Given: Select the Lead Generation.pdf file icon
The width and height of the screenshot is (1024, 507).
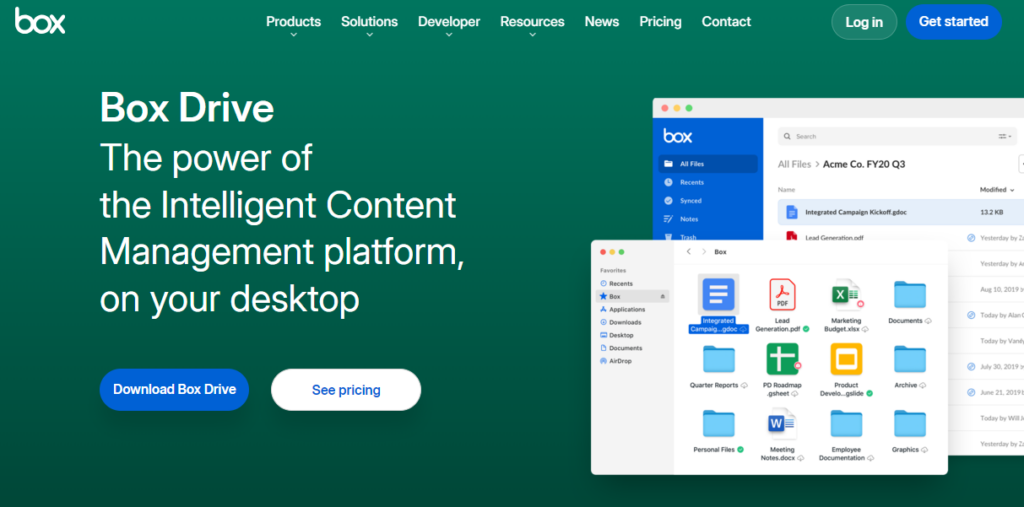Looking at the screenshot, I should [782, 295].
